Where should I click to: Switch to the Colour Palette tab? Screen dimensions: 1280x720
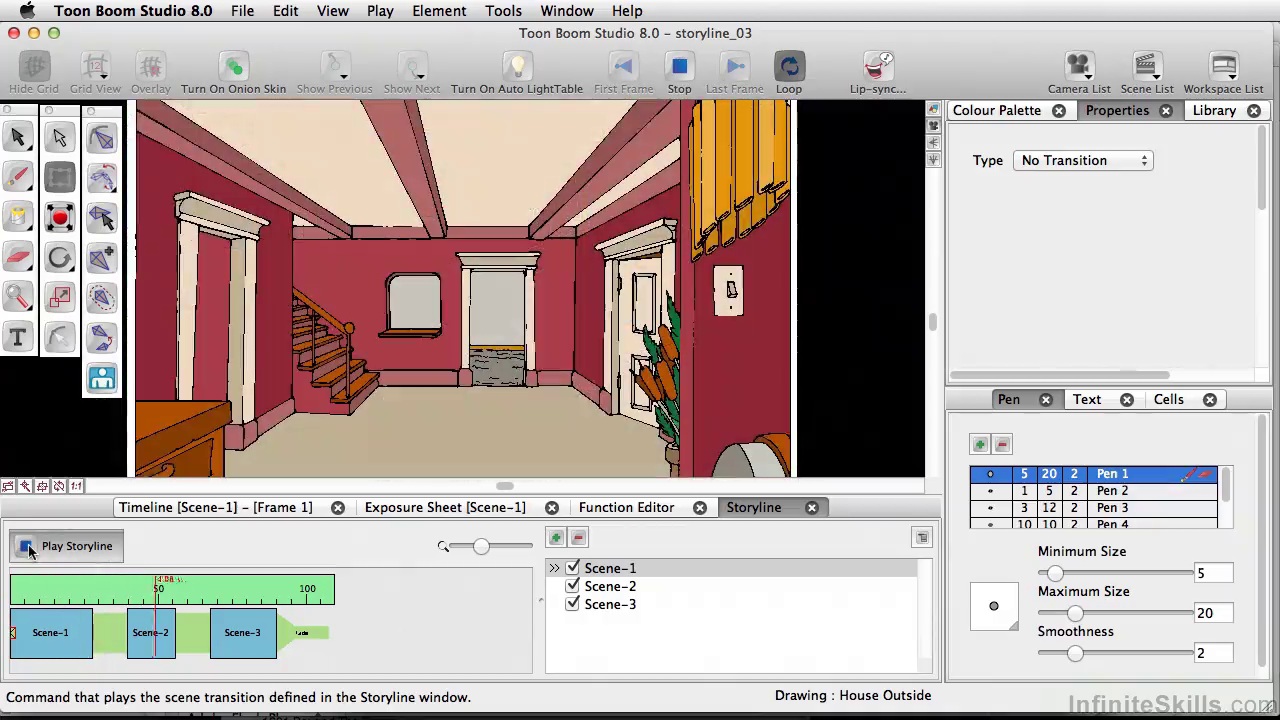point(996,110)
